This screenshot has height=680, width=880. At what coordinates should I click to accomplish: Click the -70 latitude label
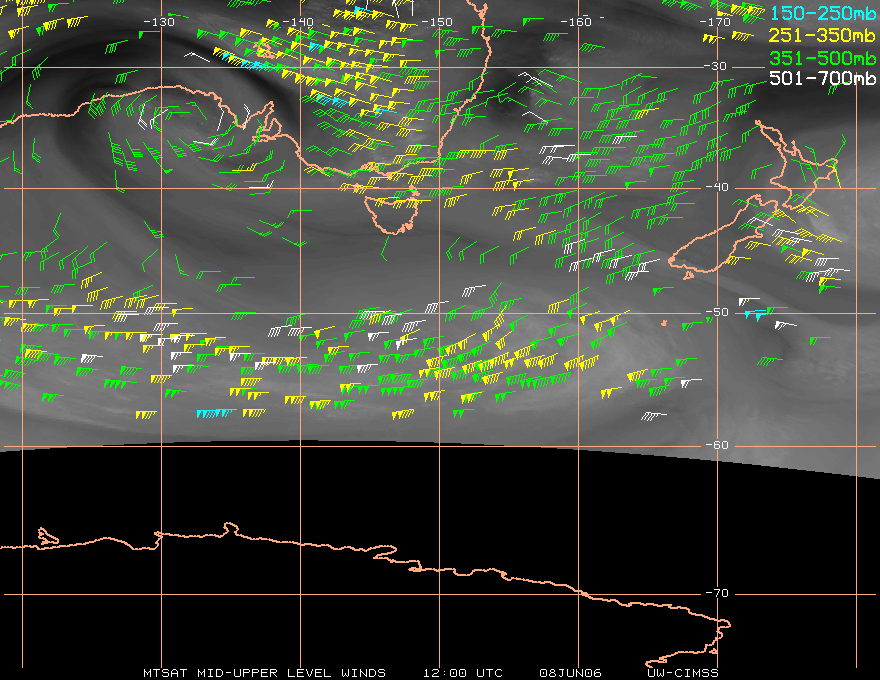click(x=717, y=593)
